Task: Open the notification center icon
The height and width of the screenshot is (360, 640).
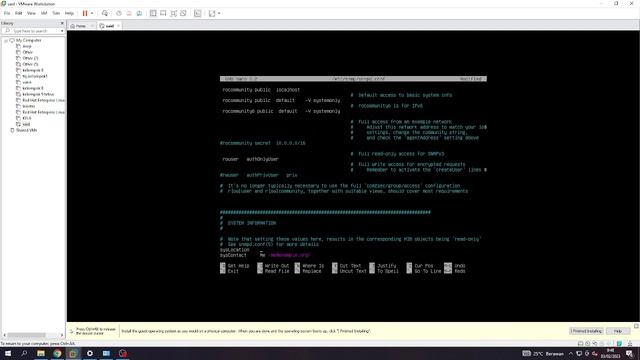Action: tap(630, 353)
